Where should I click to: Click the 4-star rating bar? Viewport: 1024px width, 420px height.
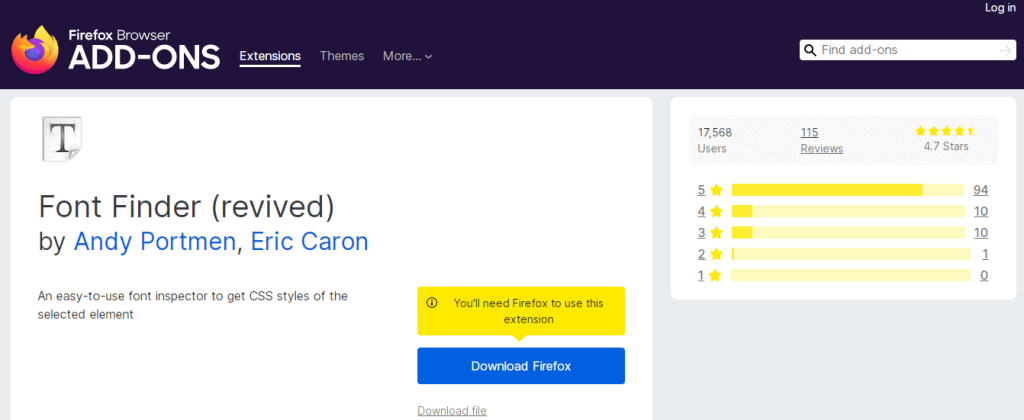click(x=848, y=212)
